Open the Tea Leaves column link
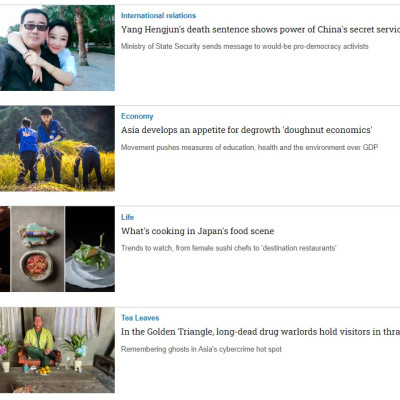Screen dimensions: 400x400 pos(140,318)
